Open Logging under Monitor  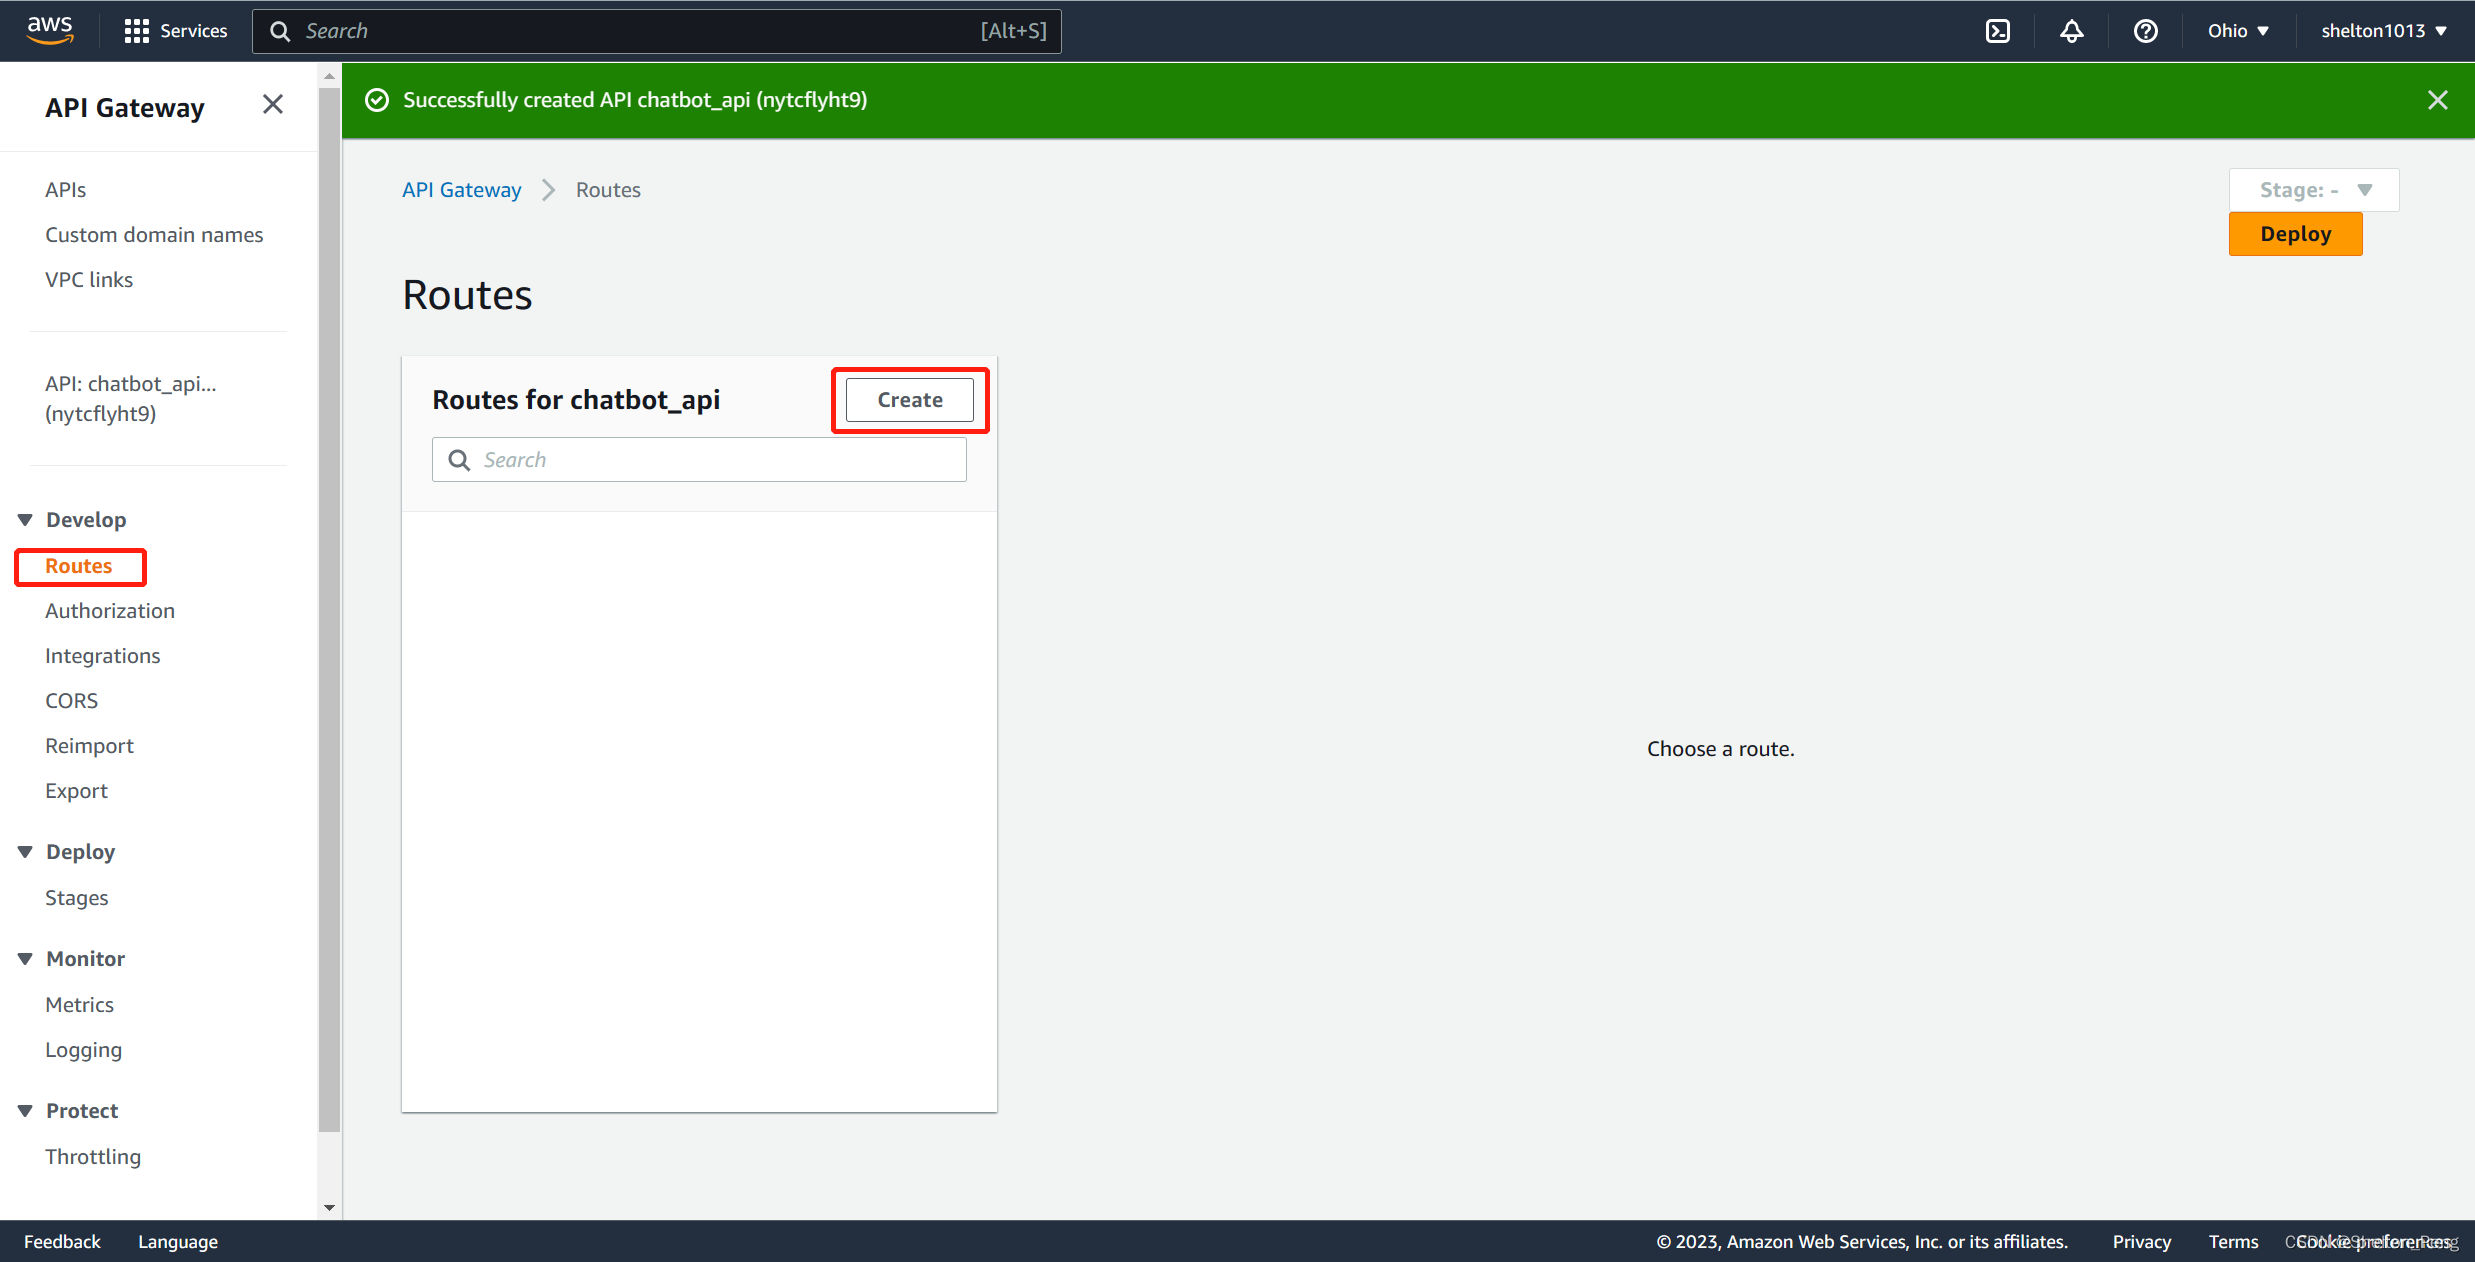[84, 1050]
